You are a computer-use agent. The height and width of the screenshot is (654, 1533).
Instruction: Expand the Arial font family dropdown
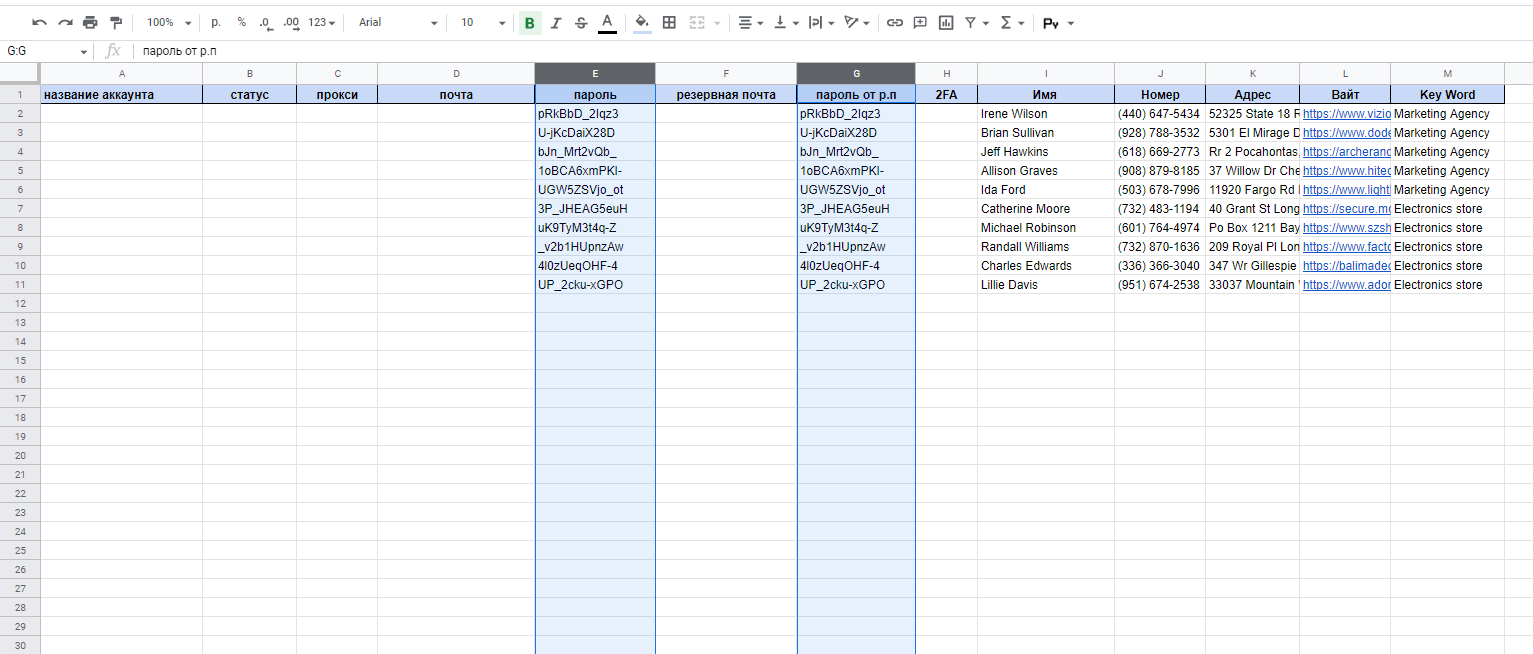click(x=398, y=22)
